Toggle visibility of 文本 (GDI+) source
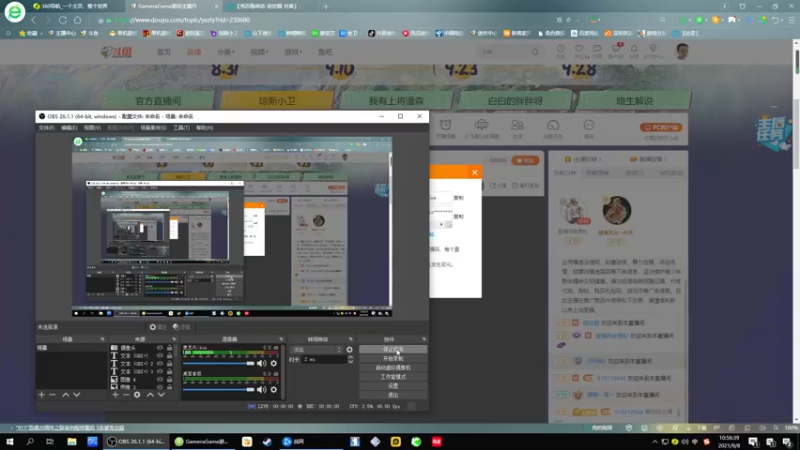This screenshot has width=800, height=450. click(x=160, y=356)
